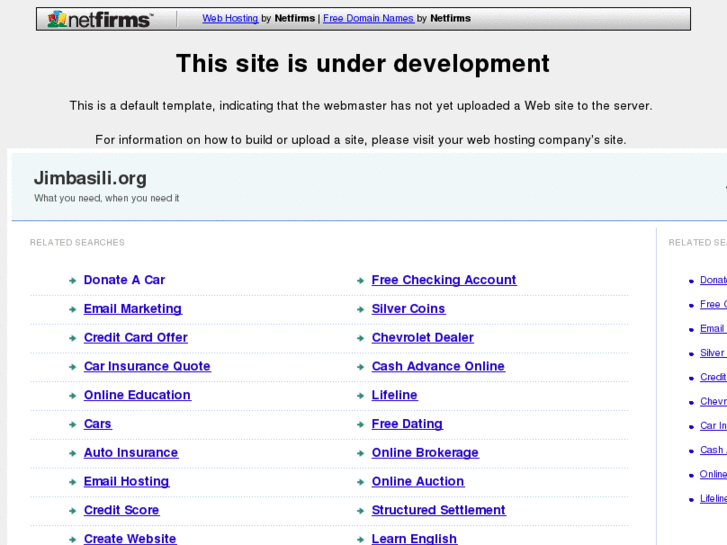Click the Jimbasili.org site title
This screenshot has height=545, width=727.
point(90,178)
